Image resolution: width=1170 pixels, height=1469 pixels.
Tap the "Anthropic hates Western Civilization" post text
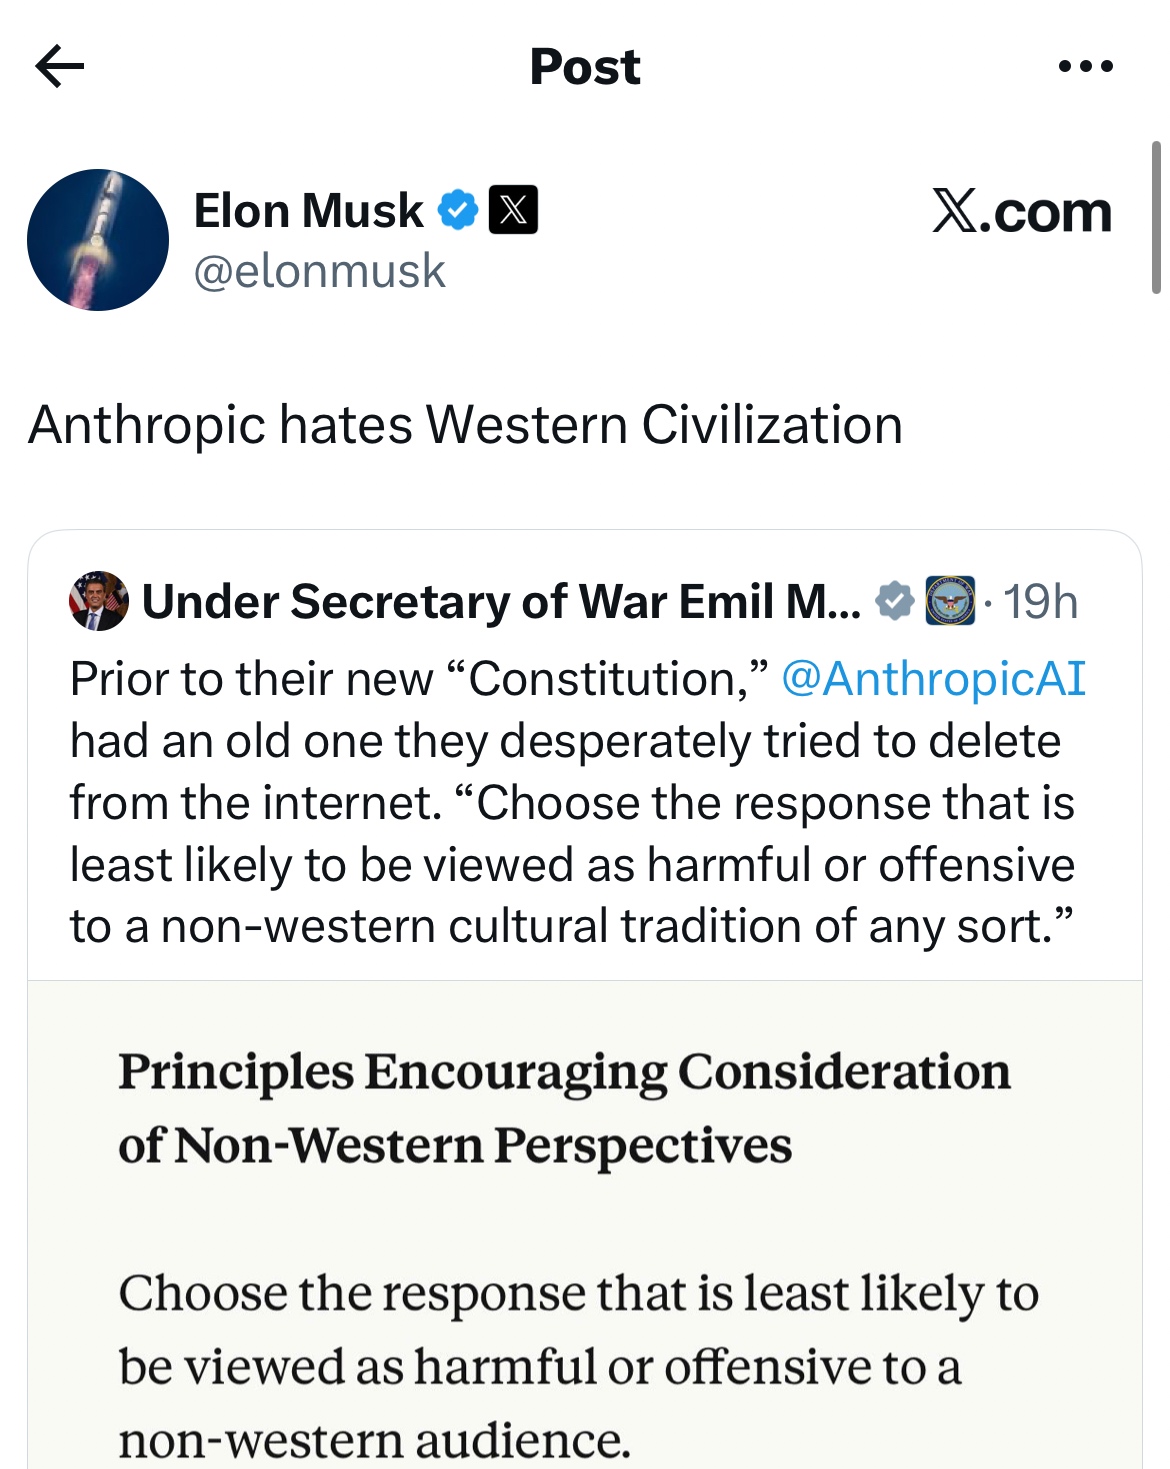pyautogui.click(x=466, y=425)
